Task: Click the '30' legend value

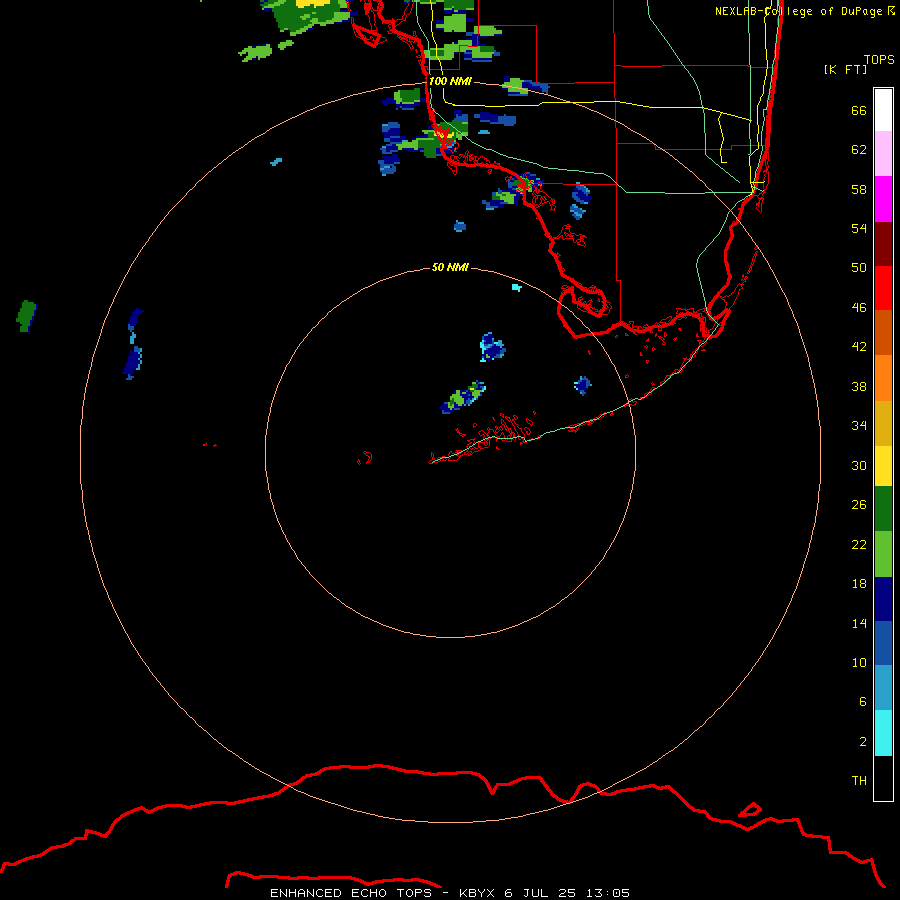Action: click(859, 465)
